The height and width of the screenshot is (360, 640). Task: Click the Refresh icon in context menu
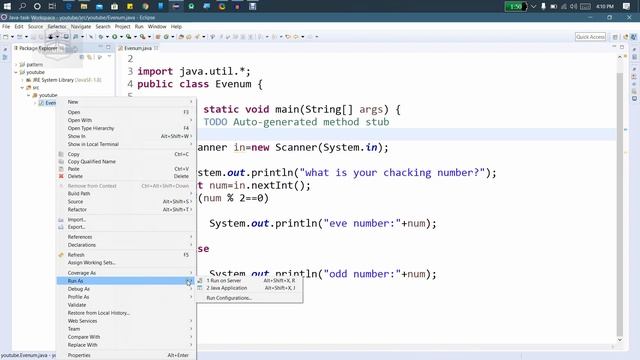coord(61,255)
